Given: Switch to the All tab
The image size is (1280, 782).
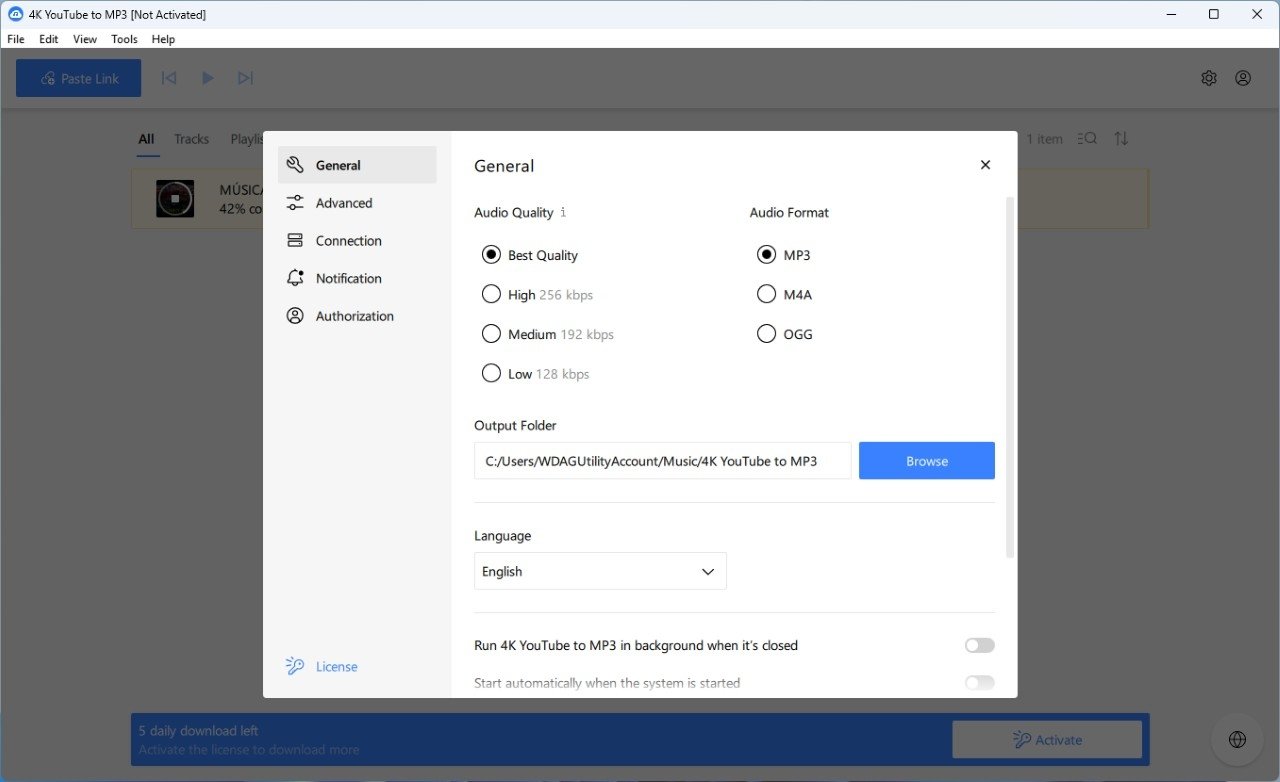Looking at the screenshot, I should pos(146,139).
